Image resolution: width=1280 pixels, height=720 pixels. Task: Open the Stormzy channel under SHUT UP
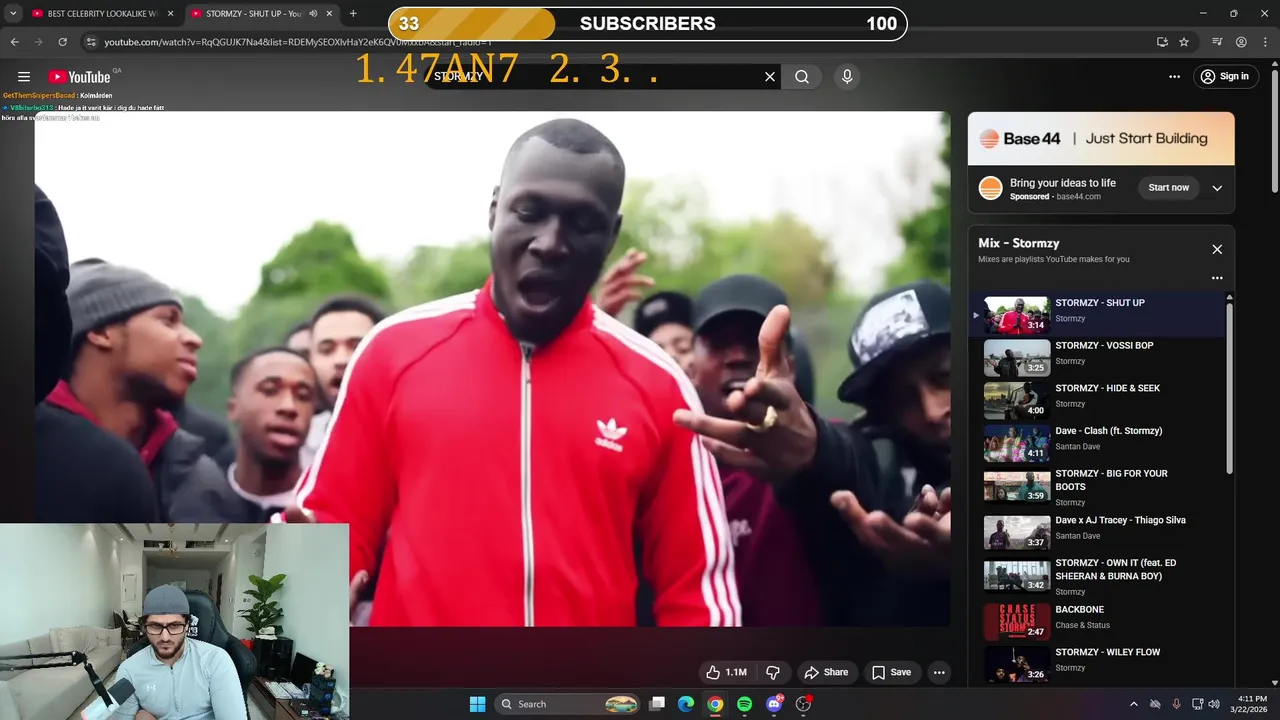1070,319
